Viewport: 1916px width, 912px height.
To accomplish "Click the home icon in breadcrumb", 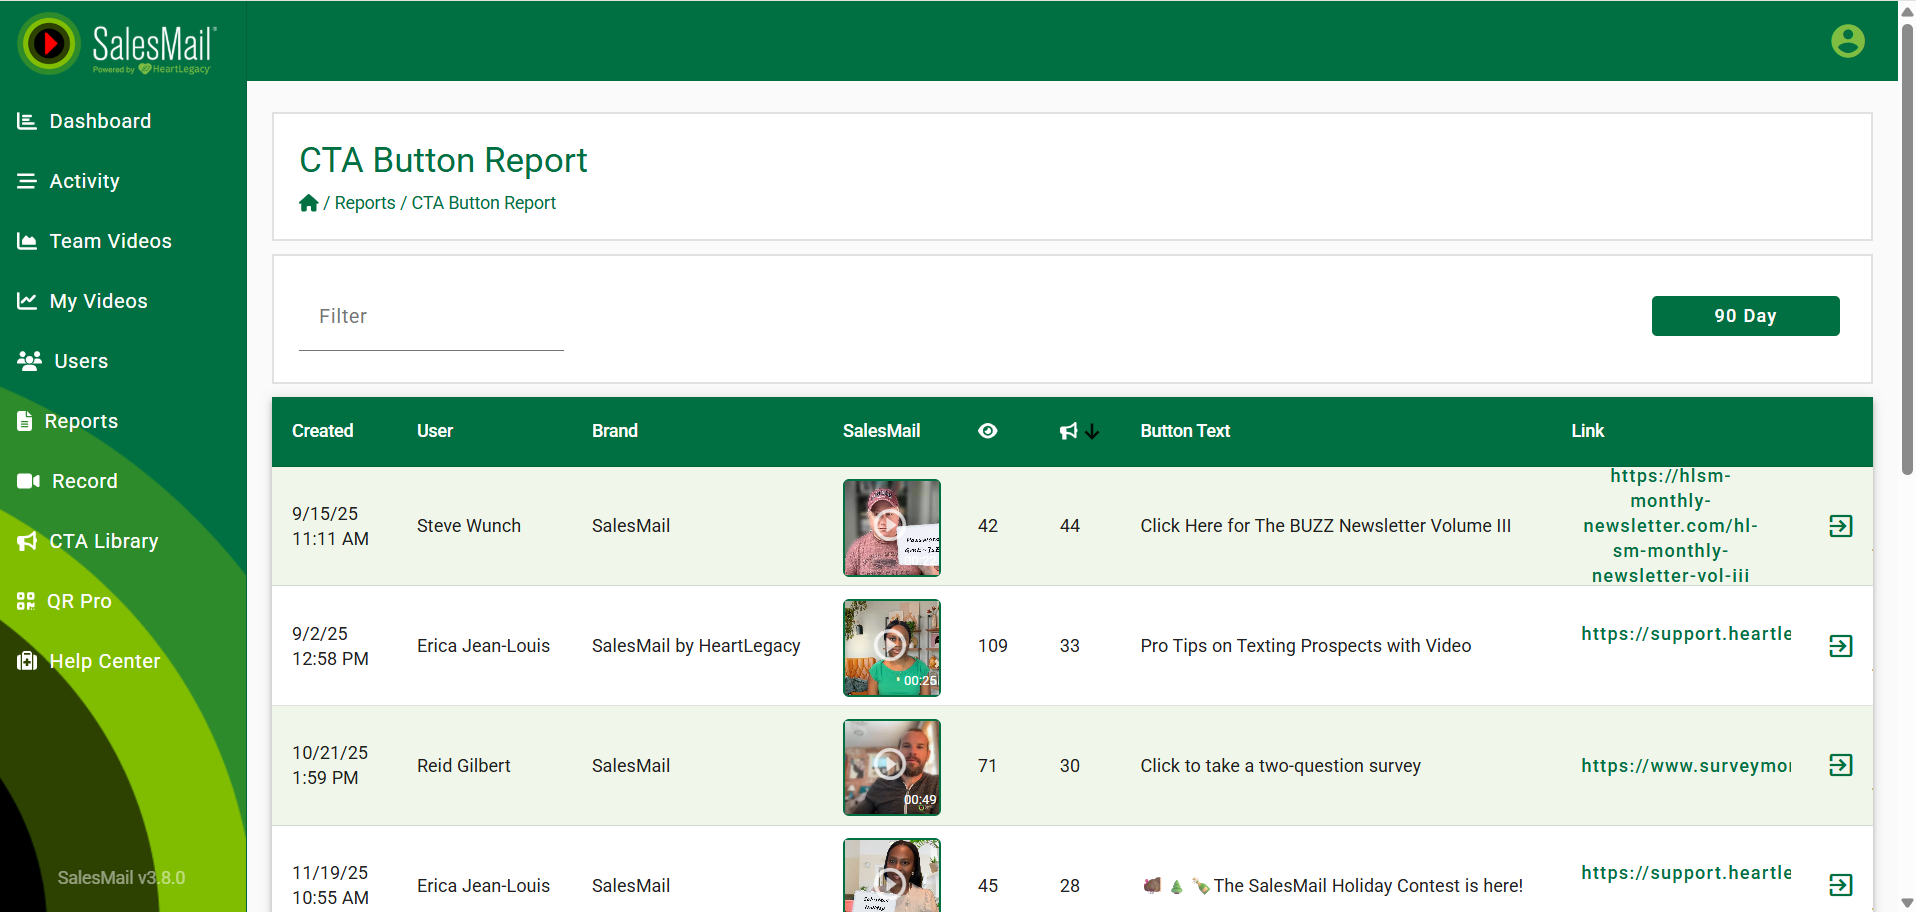I will pyautogui.click(x=308, y=203).
